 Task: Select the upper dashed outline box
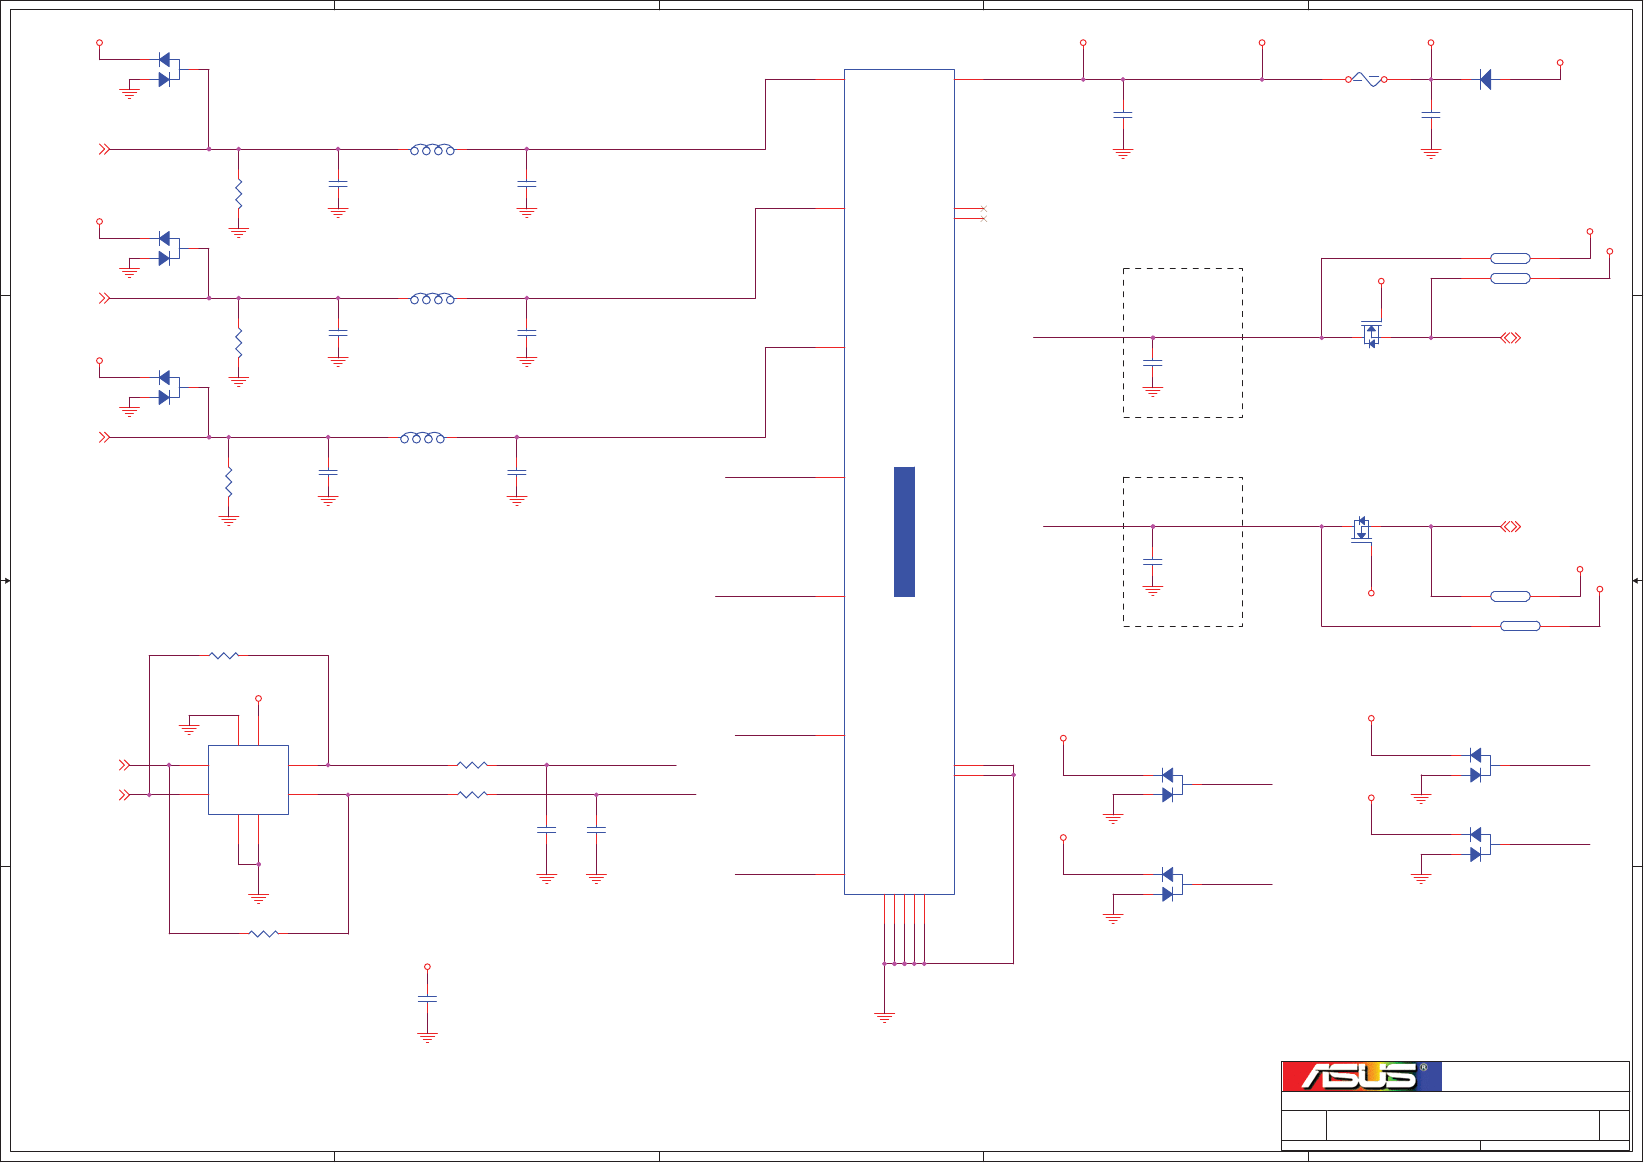coord(1183,343)
